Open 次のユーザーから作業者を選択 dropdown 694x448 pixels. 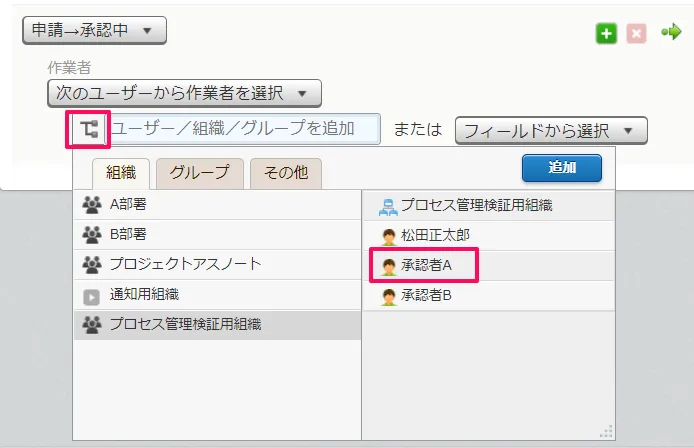(x=184, y=93)
